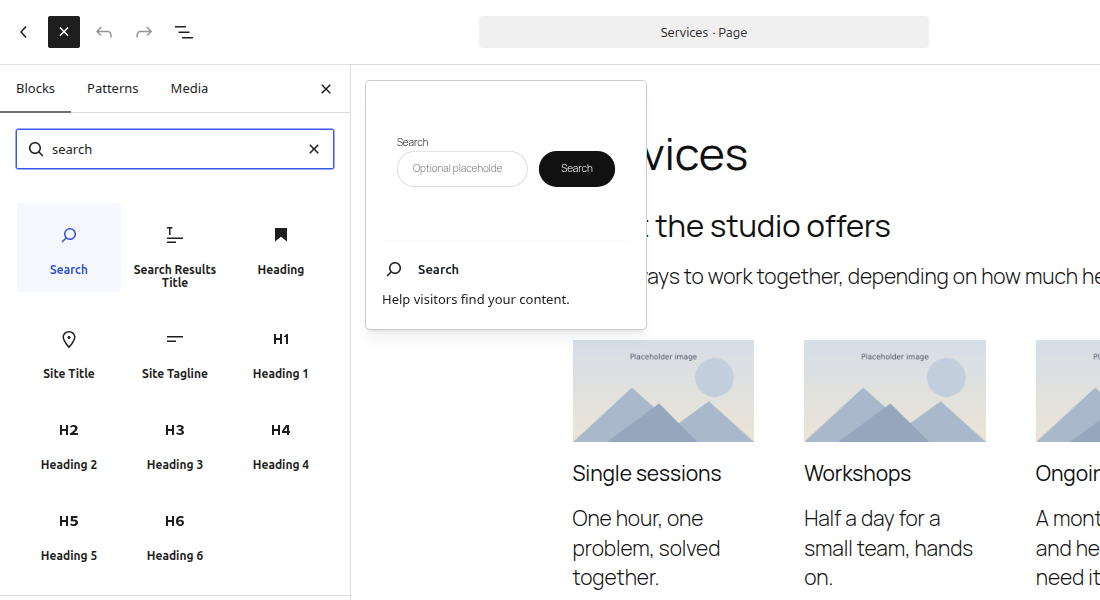Insert the Heading block with bookmark icon
This screenshot has height=600, width=1100.
point(281,248)
